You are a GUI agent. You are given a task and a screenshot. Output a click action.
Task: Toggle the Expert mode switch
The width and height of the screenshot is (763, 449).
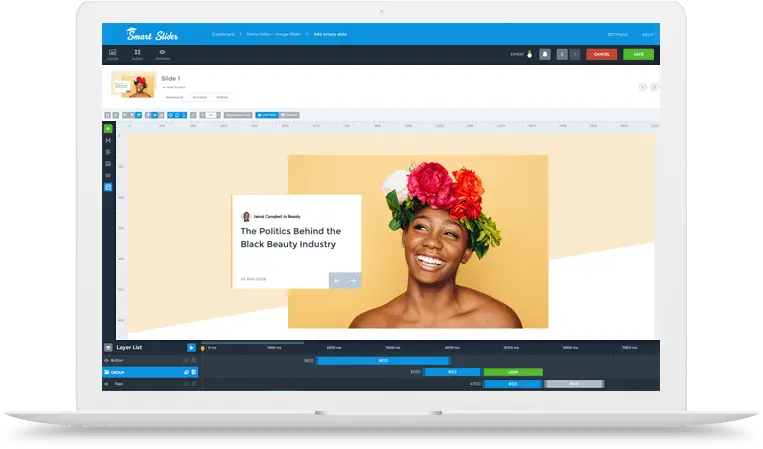tap(528, 54)
